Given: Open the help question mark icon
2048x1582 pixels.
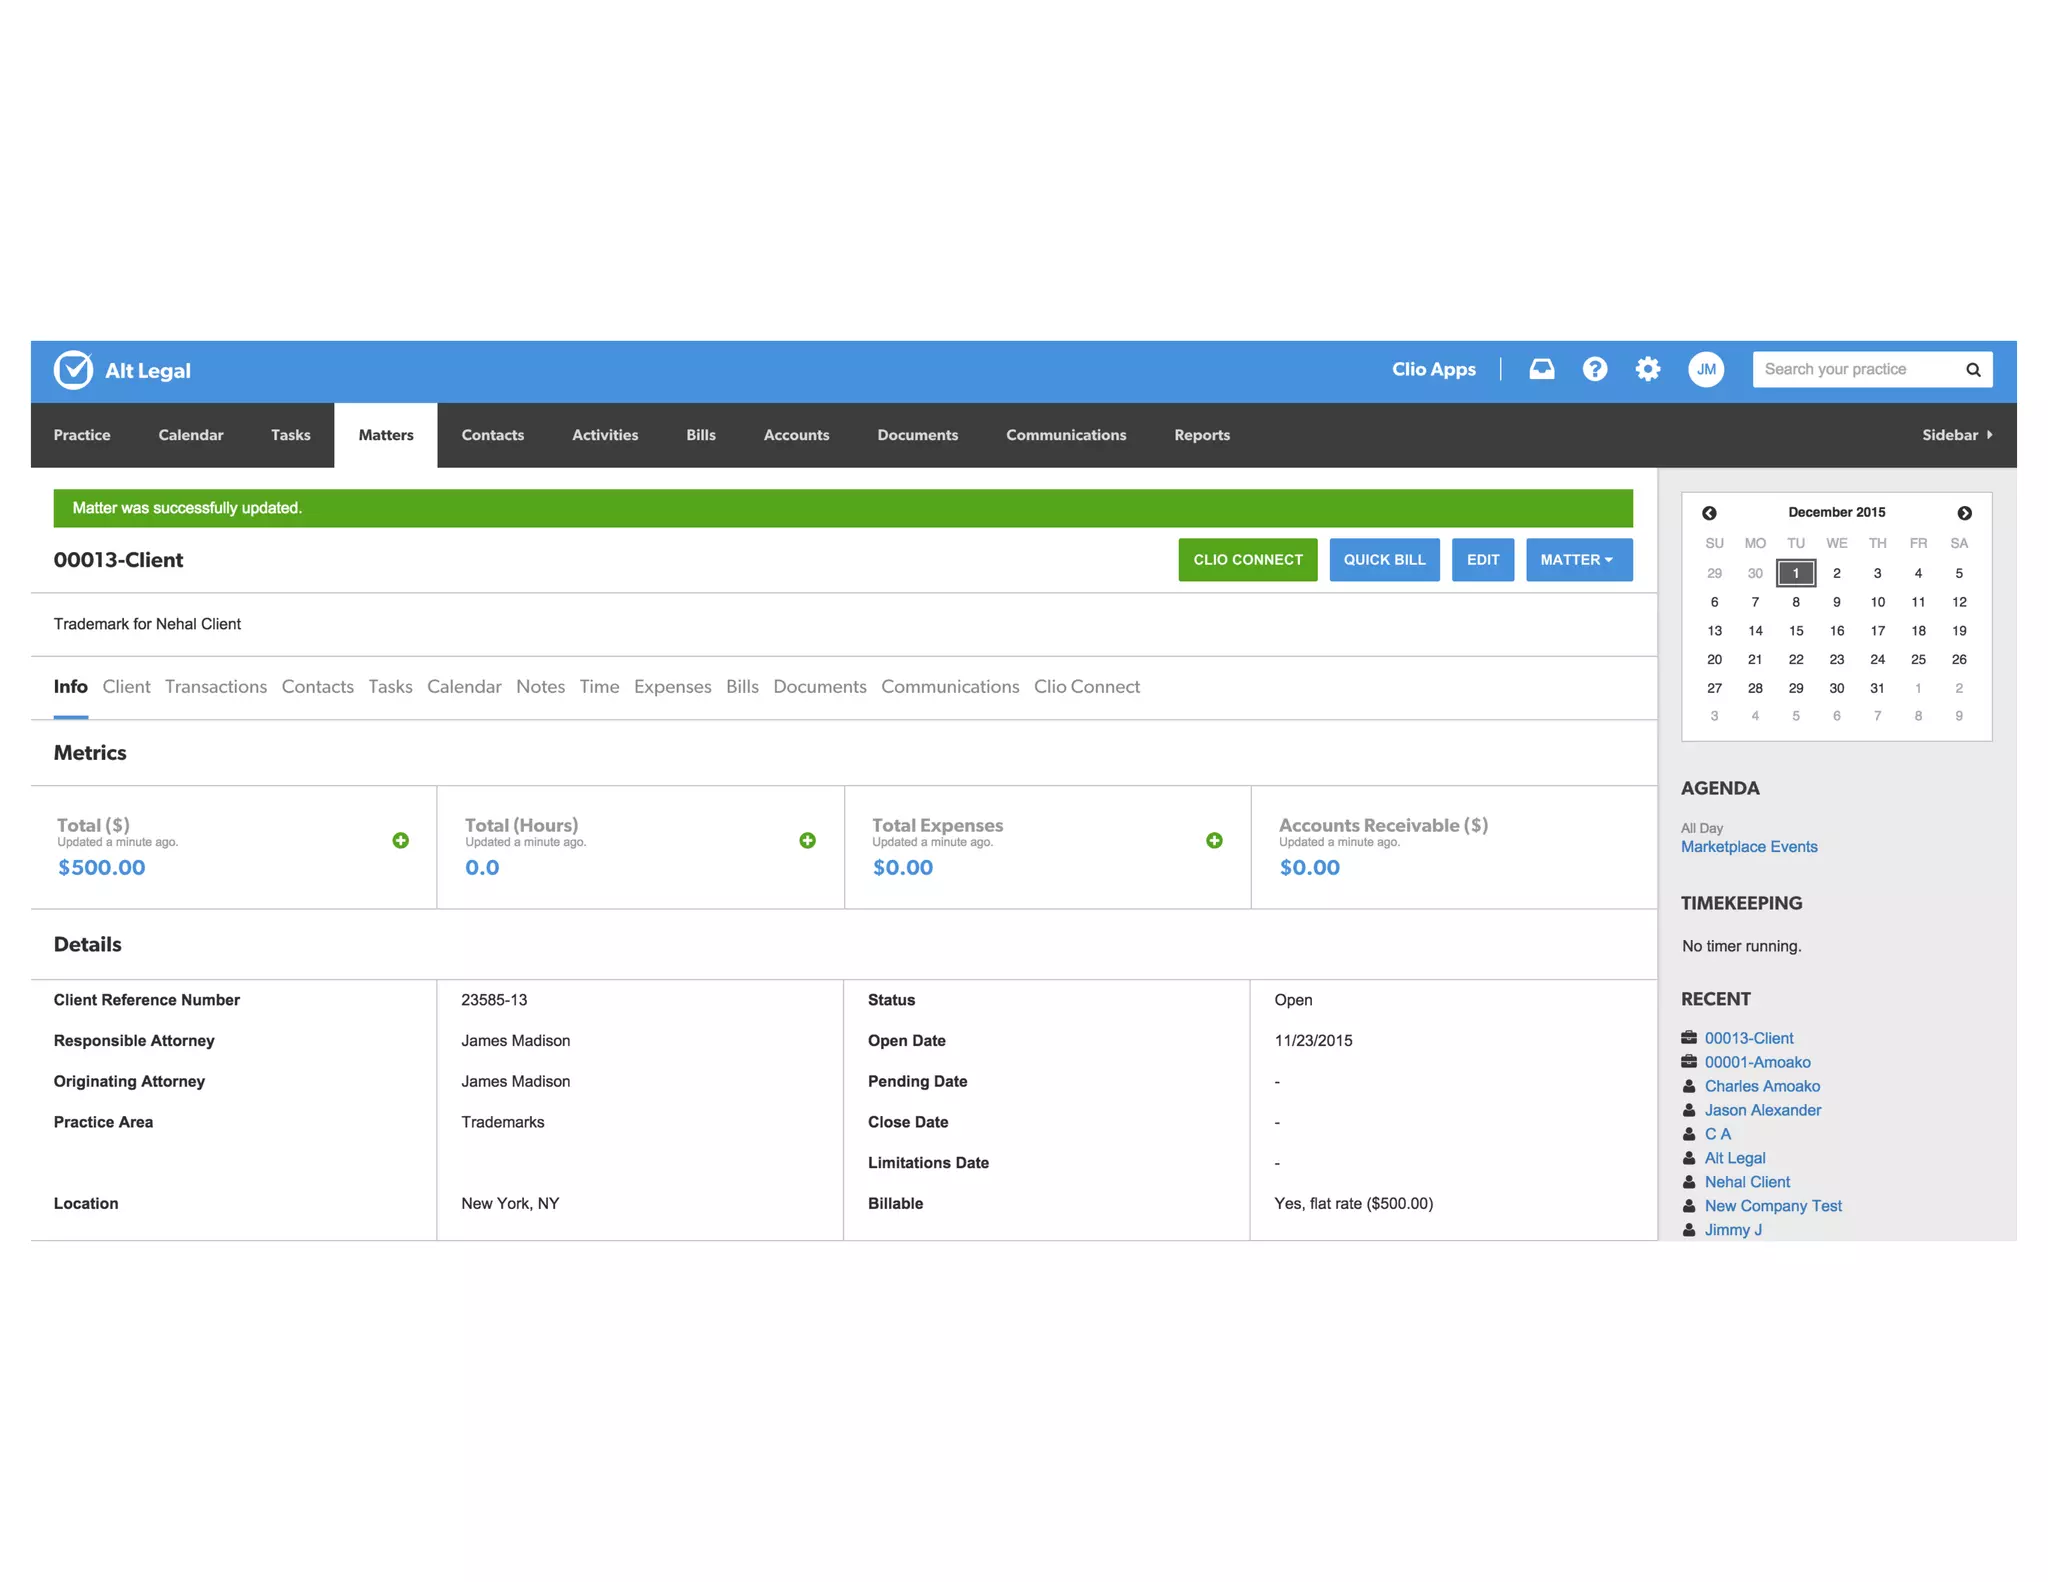Looking at the screenshot, I should tap(1594, 369).
